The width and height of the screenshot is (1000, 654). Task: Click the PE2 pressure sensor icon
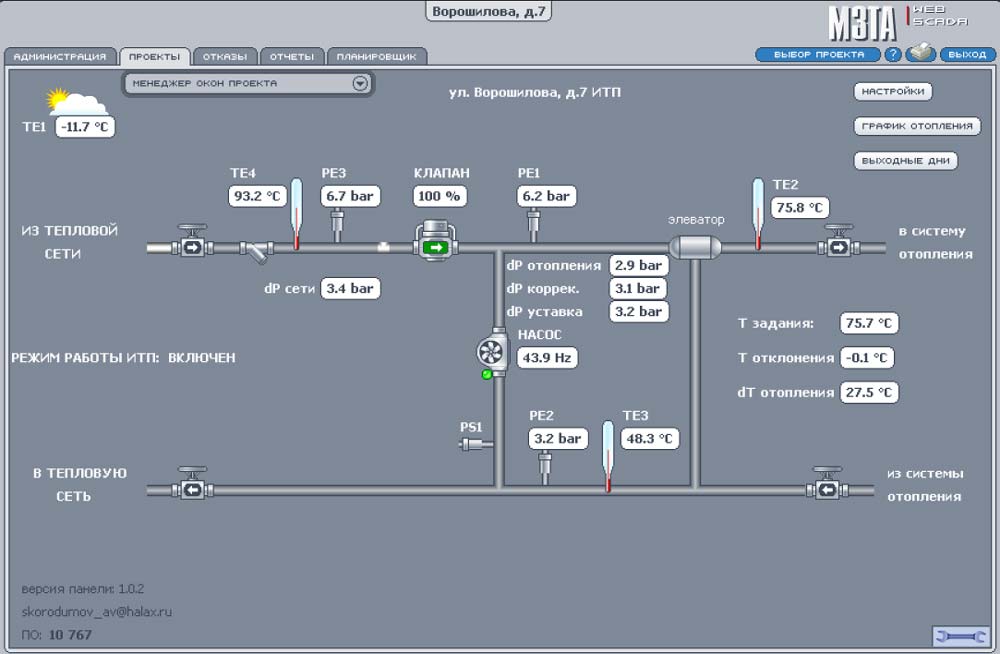tap(545, 468)
